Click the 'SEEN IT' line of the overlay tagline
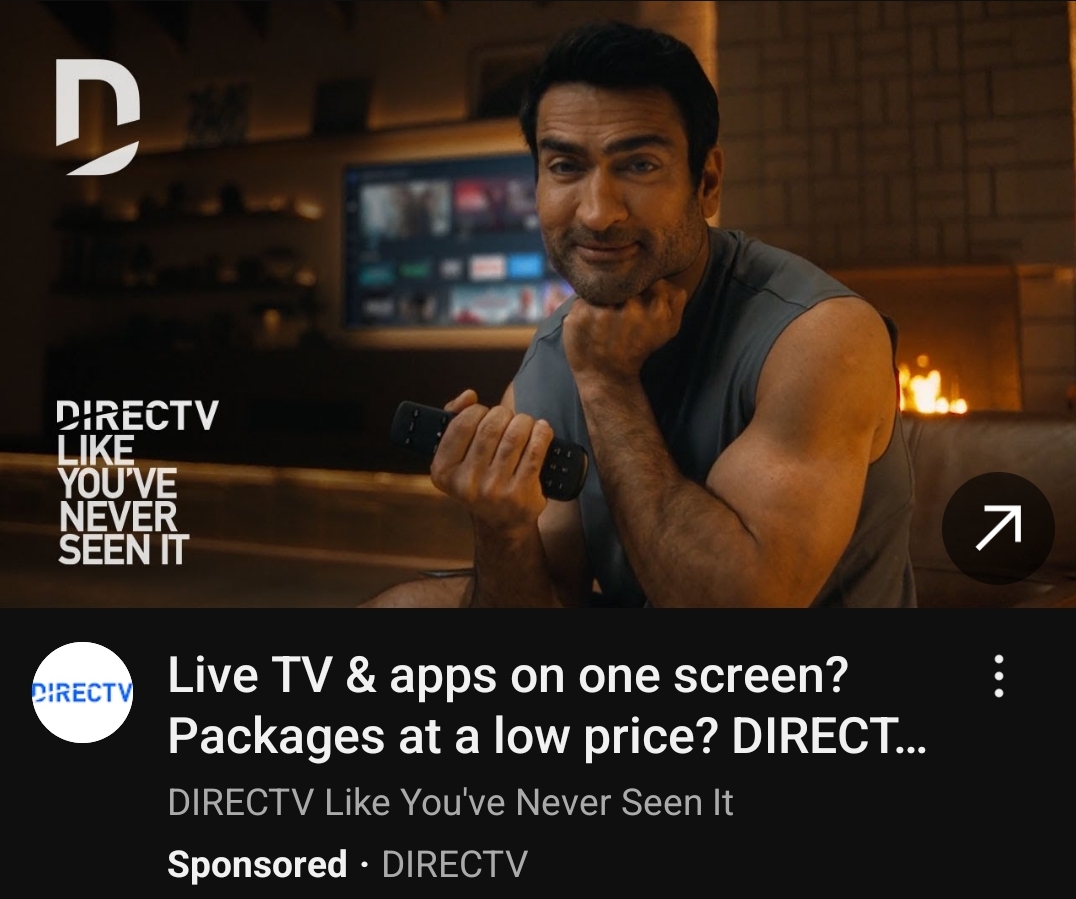 [124, 550]
